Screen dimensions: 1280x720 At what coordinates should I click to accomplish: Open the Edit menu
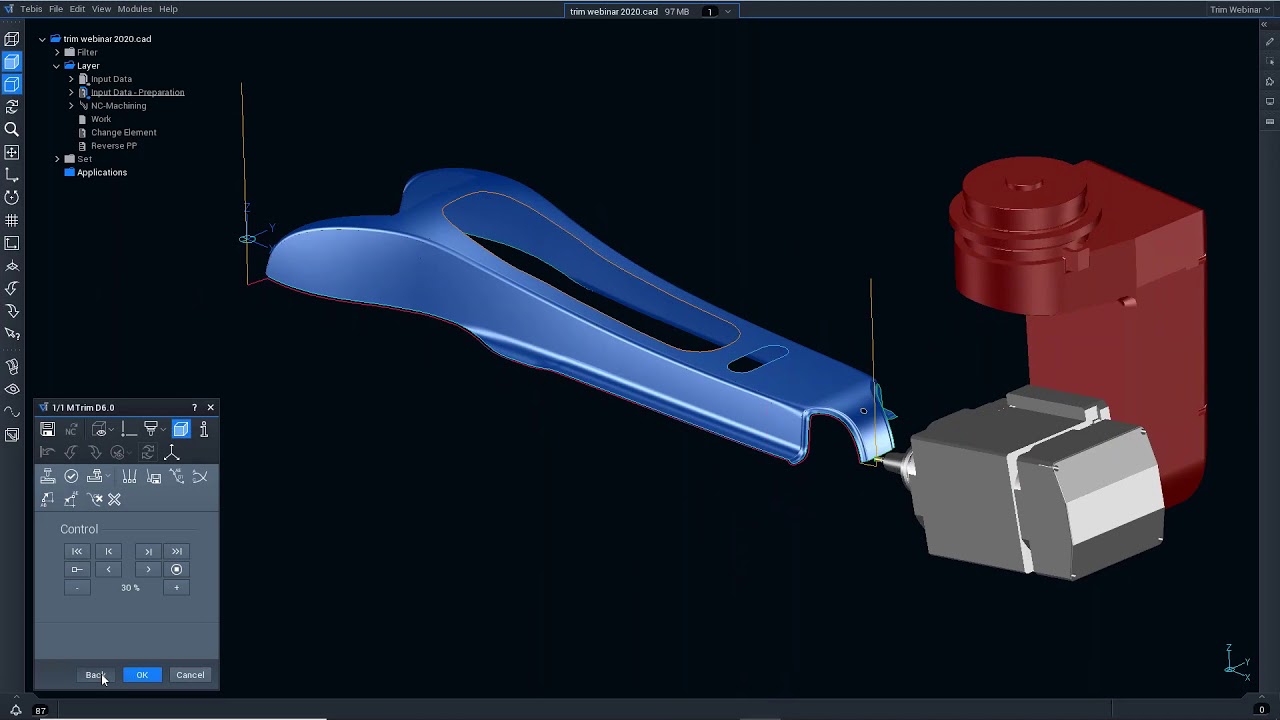click(x=77, y=9)
